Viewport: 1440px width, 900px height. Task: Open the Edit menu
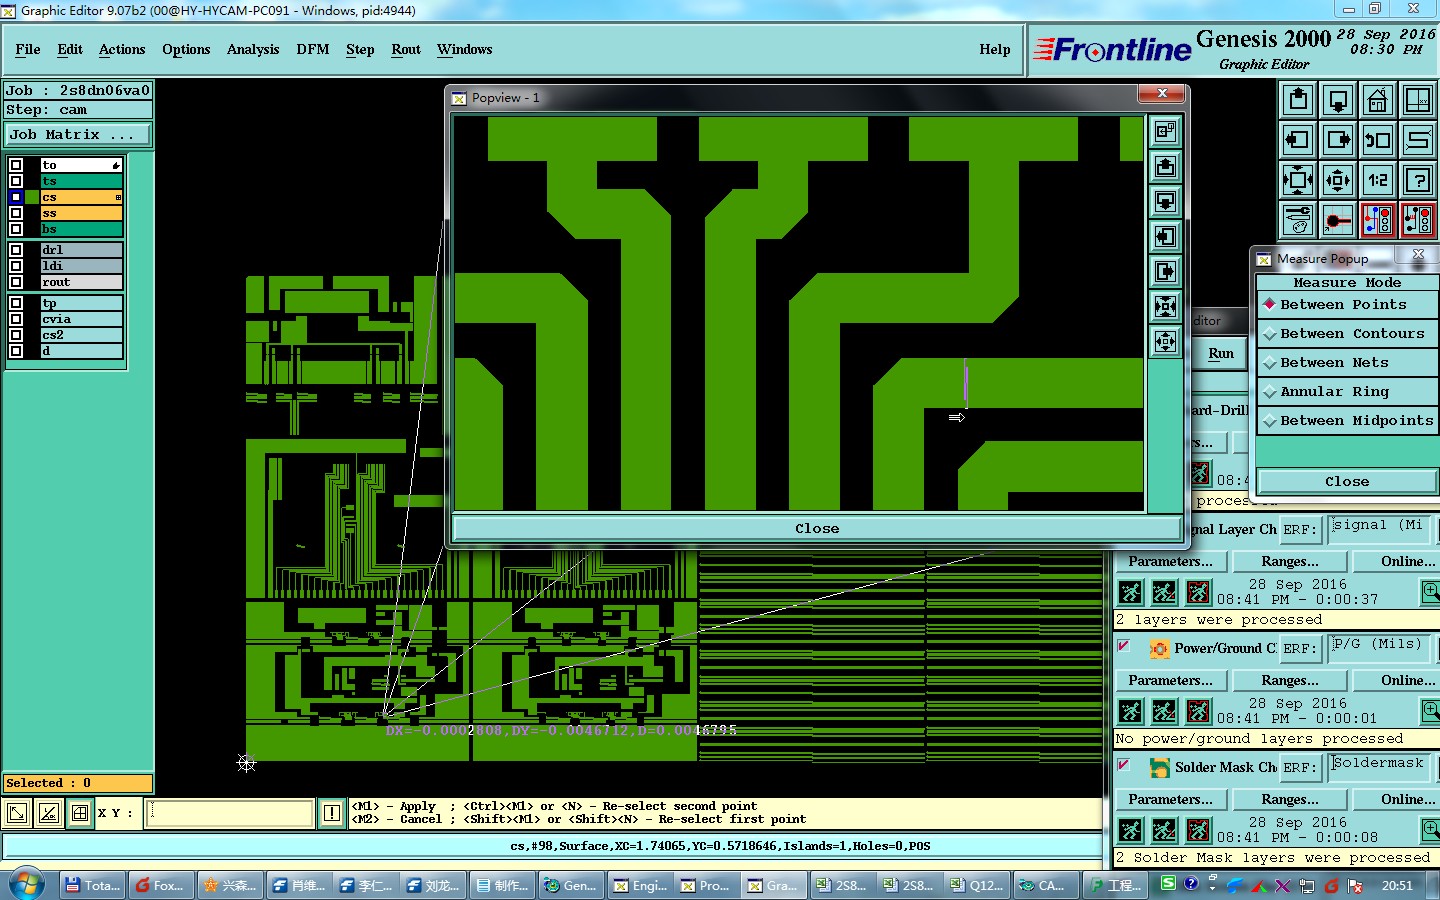click(x=70, y=49)
